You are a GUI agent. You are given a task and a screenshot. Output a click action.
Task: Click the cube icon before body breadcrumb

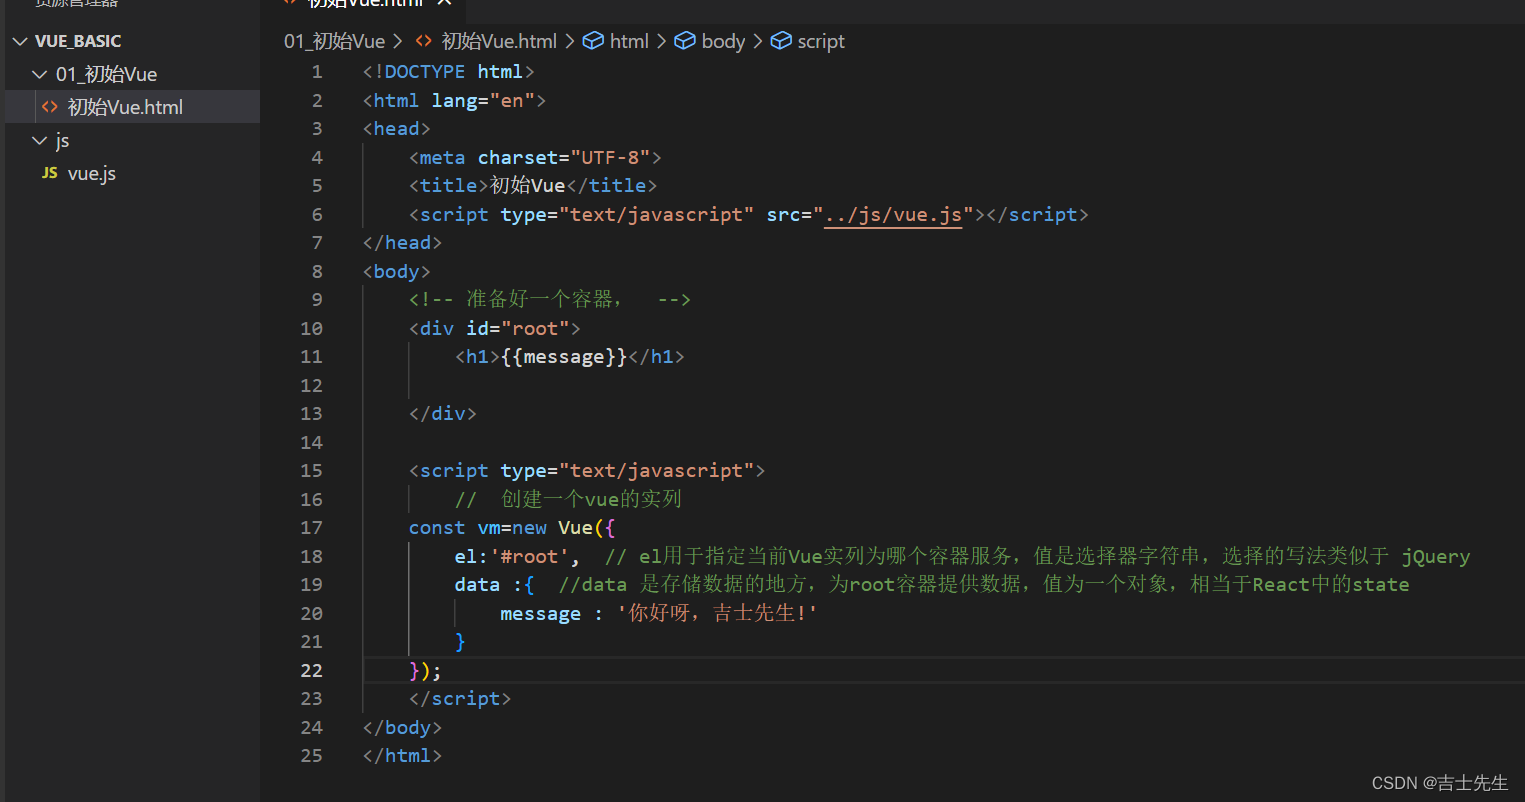(x=685, y=41)
